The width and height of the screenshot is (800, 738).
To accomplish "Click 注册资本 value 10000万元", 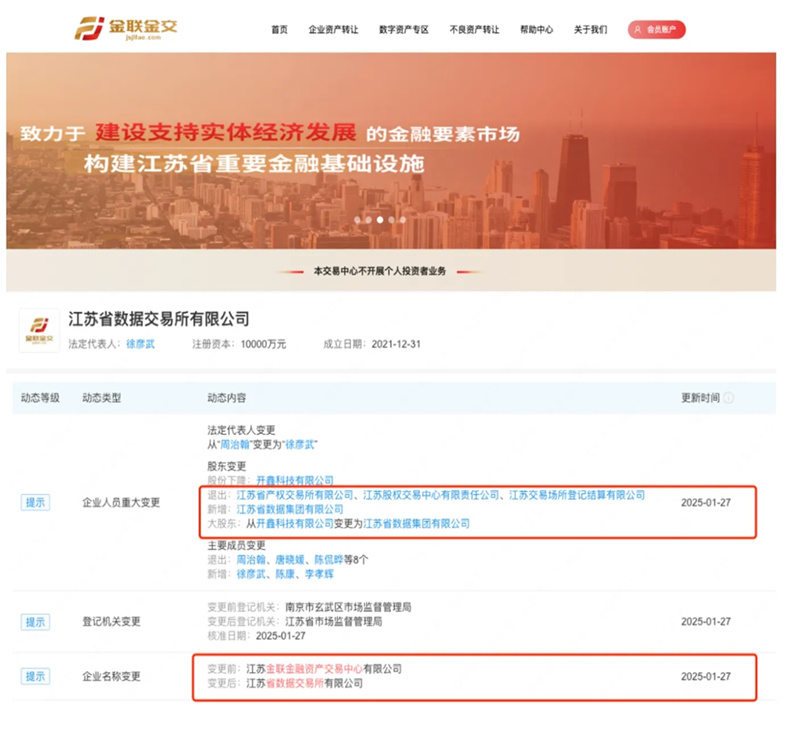I will click(263, 344).
